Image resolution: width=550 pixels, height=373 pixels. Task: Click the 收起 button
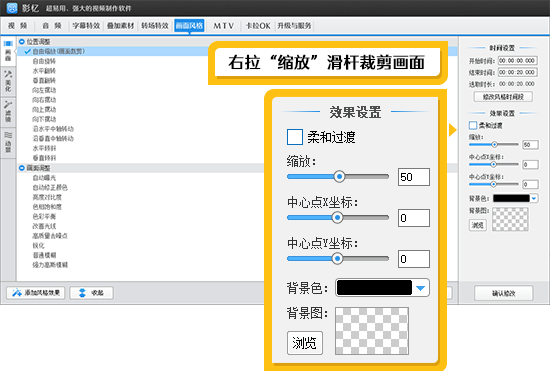(x=92, y=293)
